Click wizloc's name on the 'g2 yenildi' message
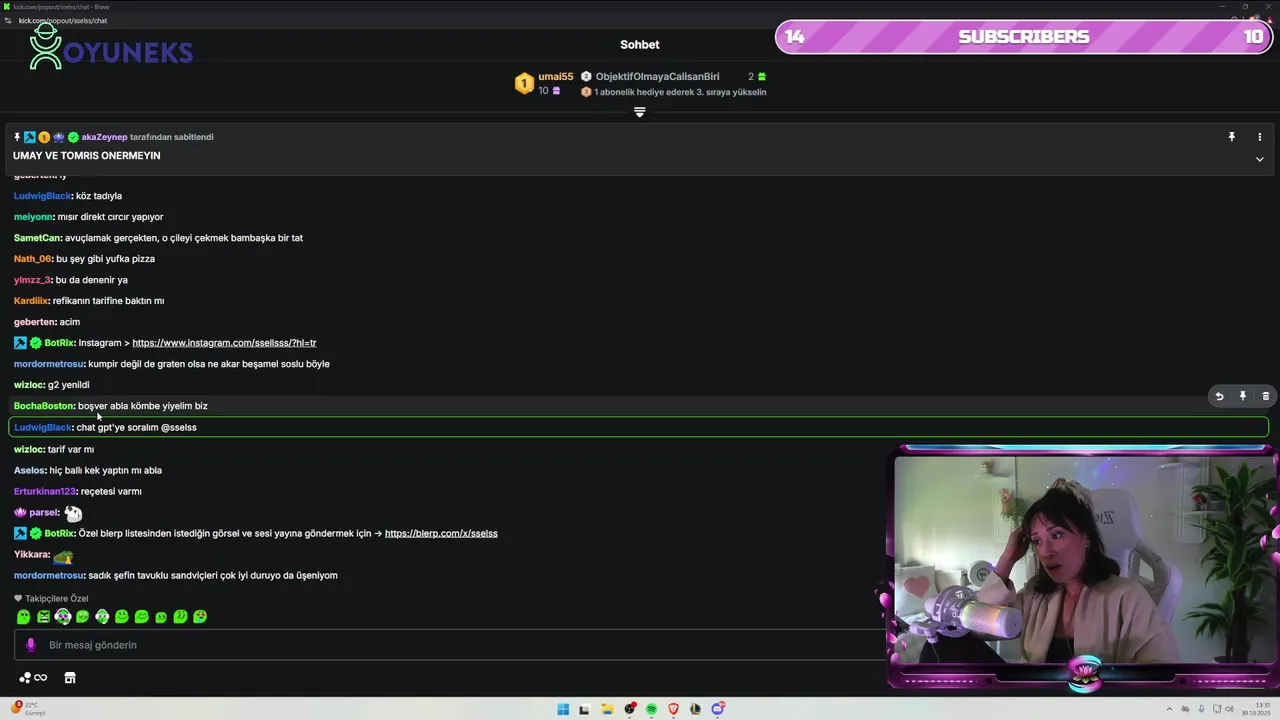 tap(29, 385)
